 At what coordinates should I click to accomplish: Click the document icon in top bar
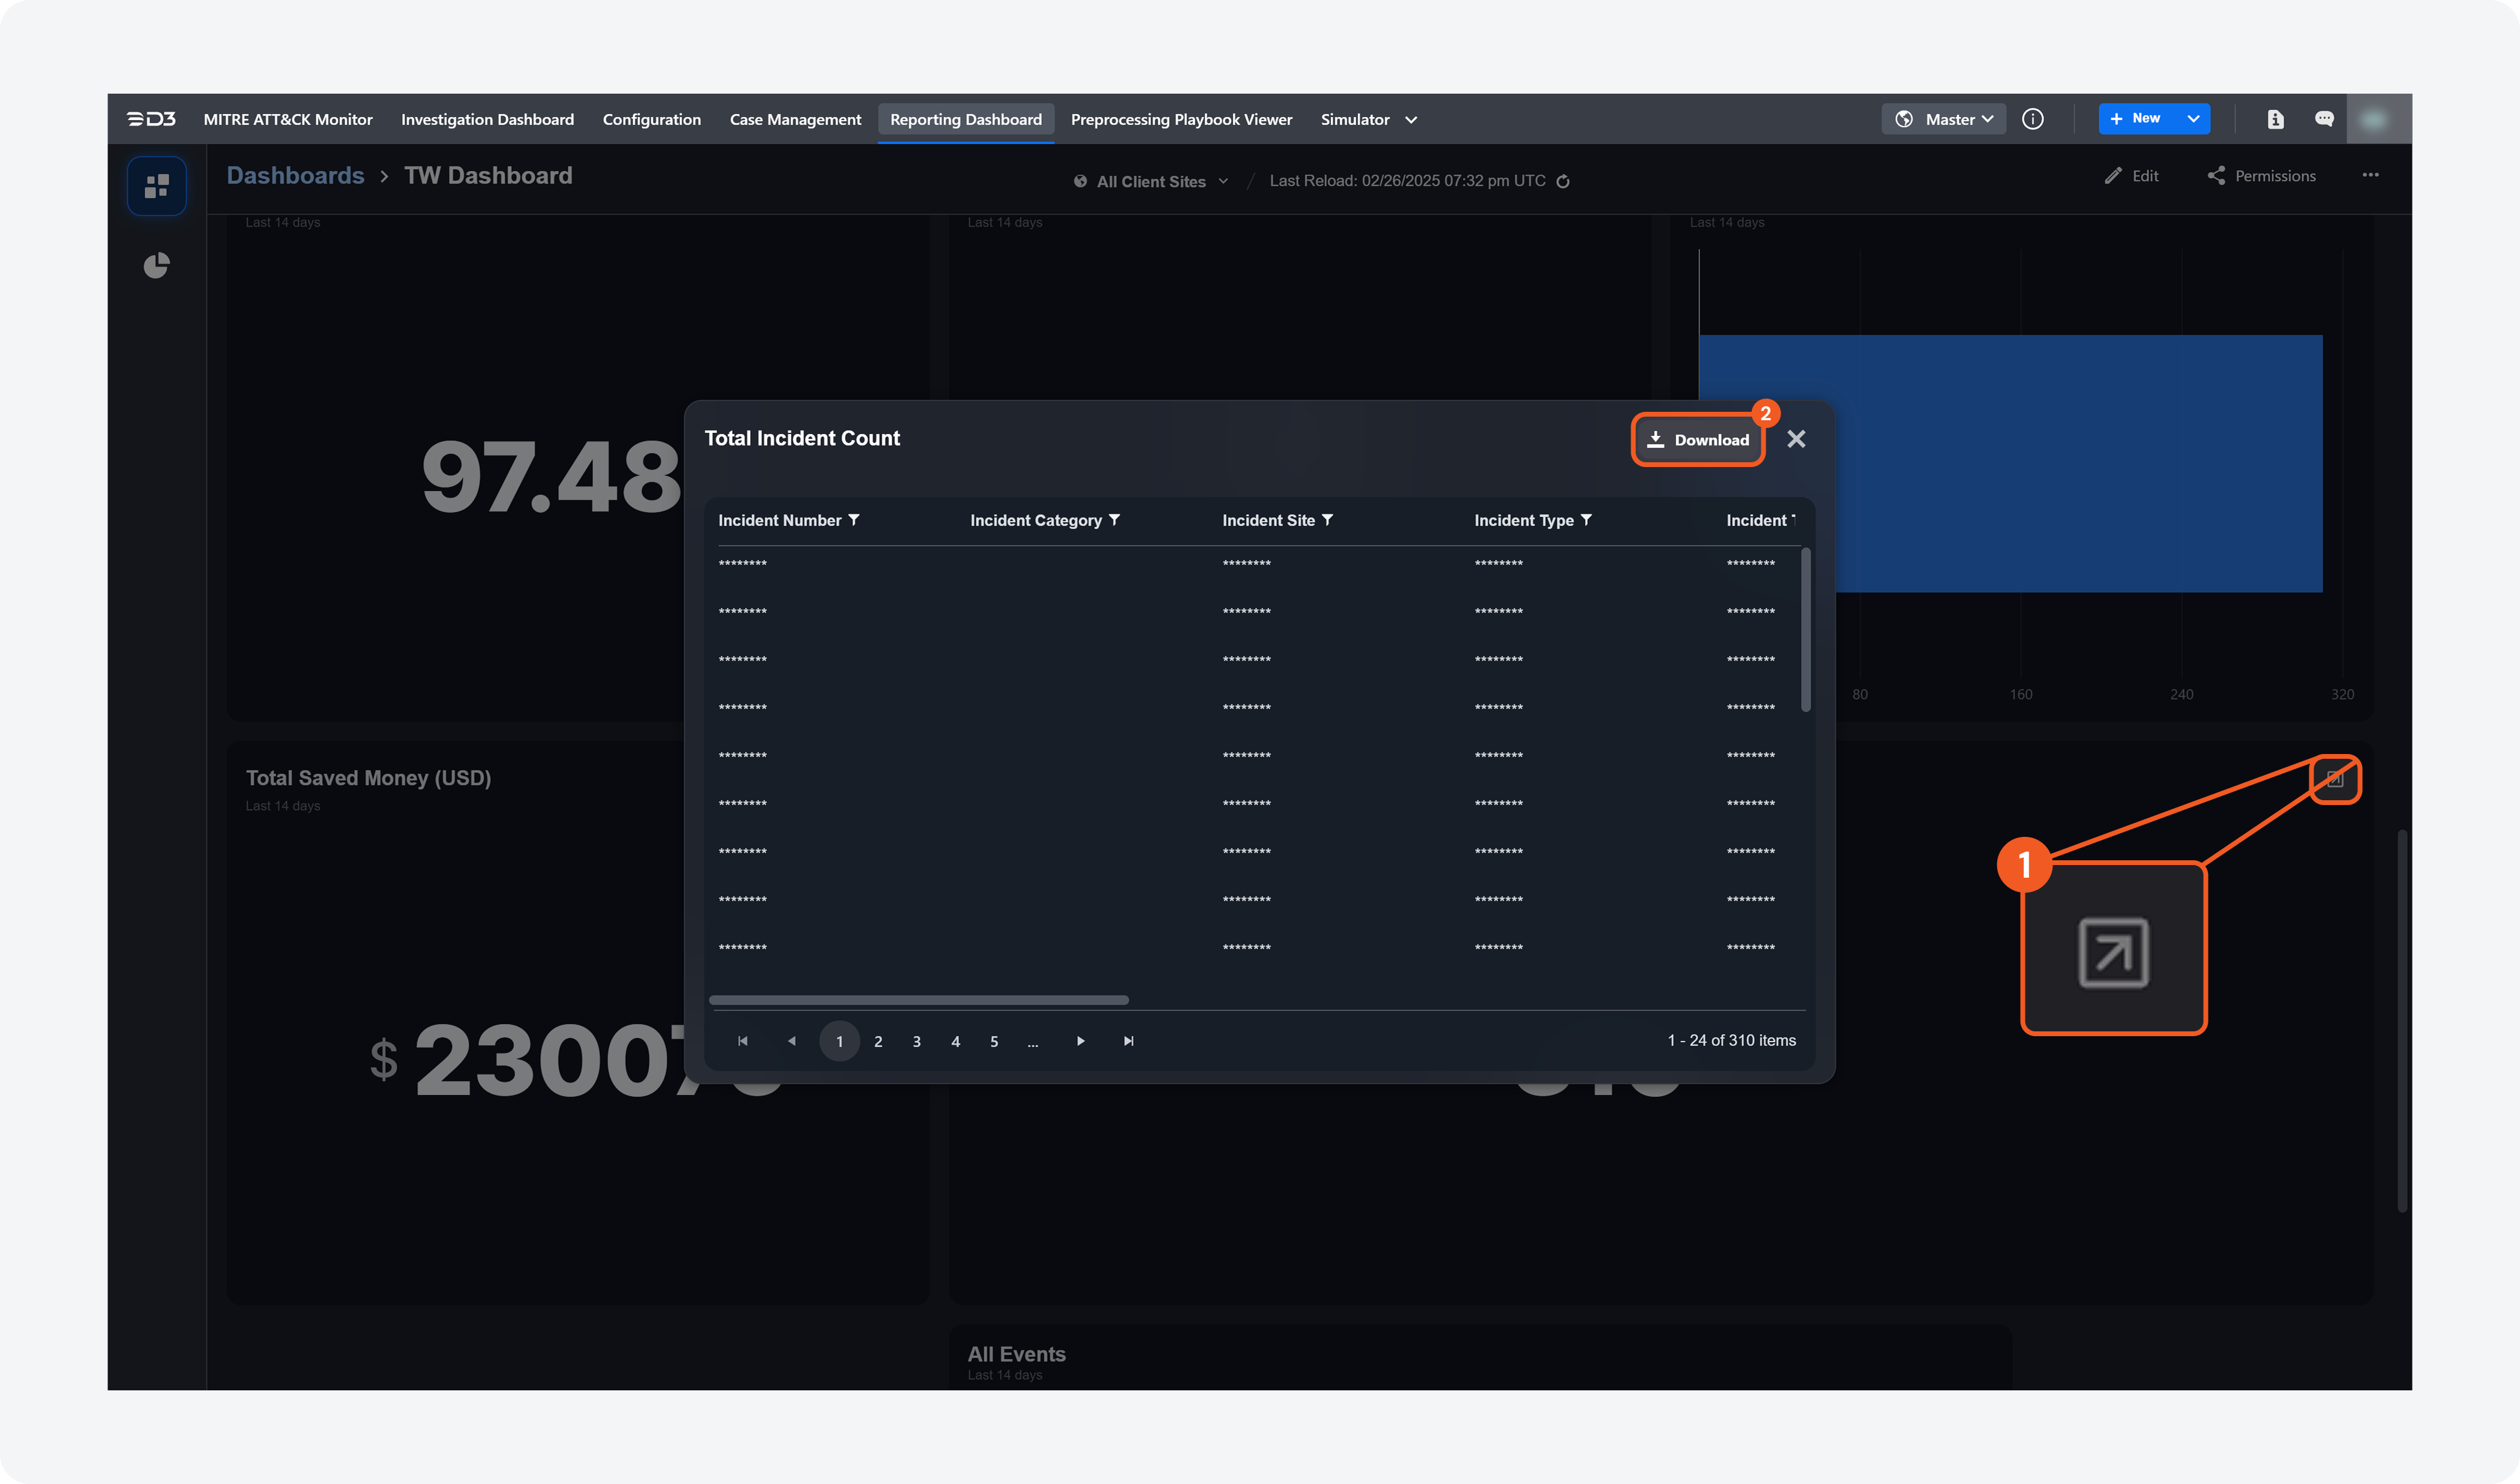point(2275,119)
